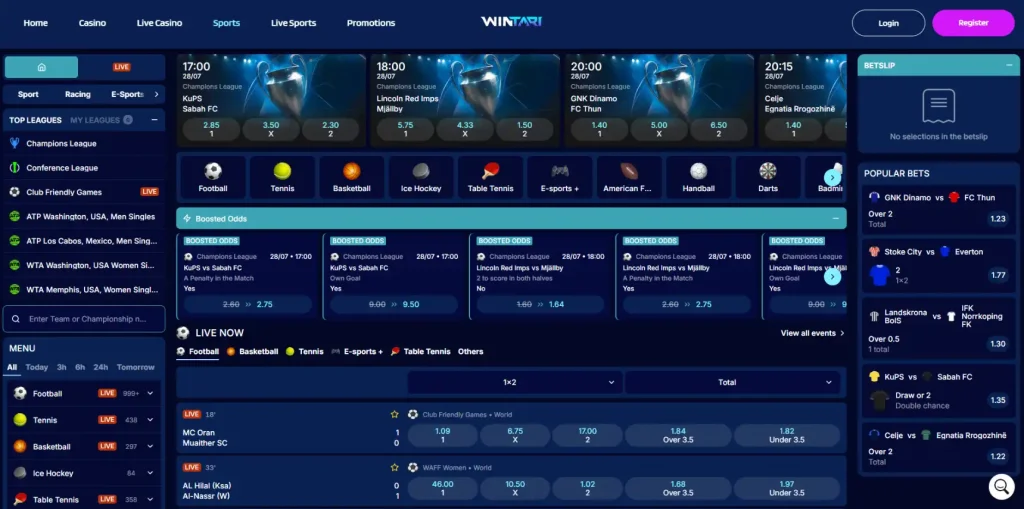Show next boosted odds arrow
1024x509 pixels.
click(832, 277)
